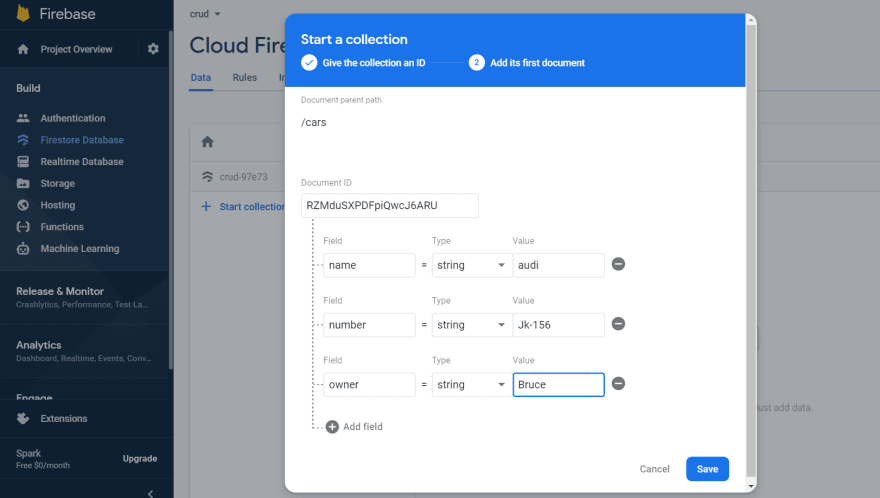Open Machine Learning in the sidebar
Viewport: 880px width, 498px height.
pos(80,249)
